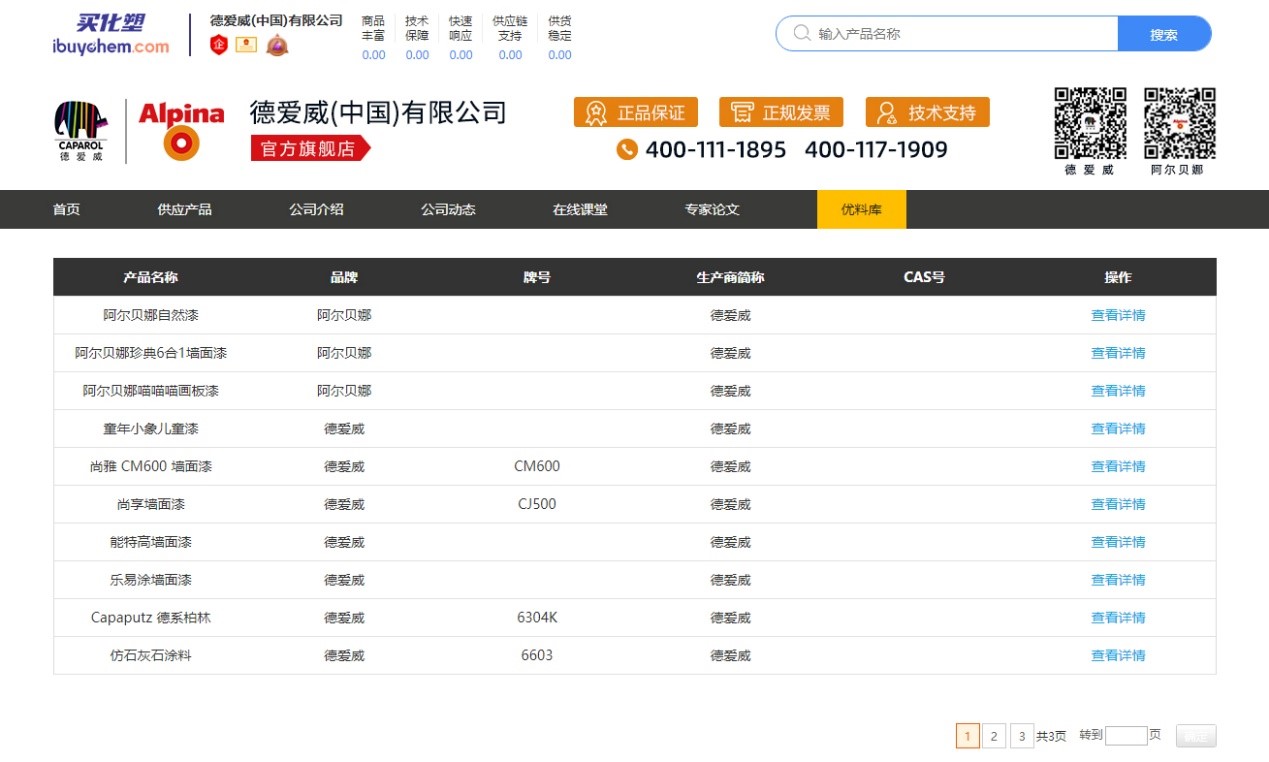
Task: View details for Capaputz 德系柏林
Action: point(1118,618)
